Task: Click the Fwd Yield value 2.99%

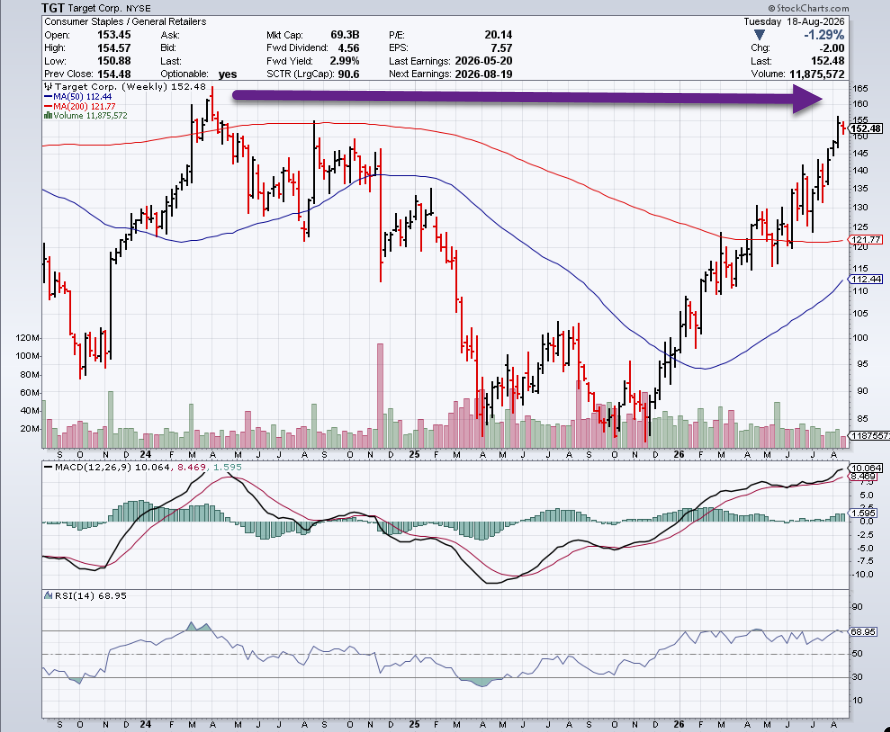Action: click(x=345, y=61)
